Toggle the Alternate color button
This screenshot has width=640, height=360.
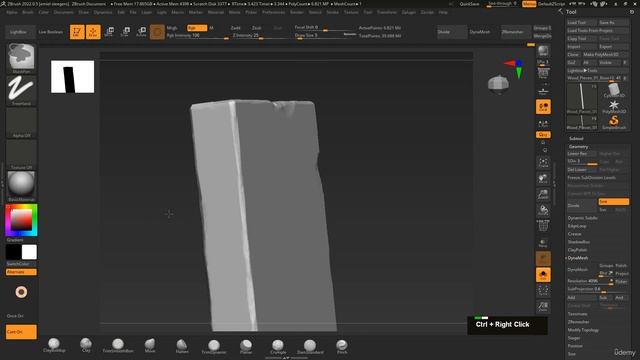pos(21,272)
